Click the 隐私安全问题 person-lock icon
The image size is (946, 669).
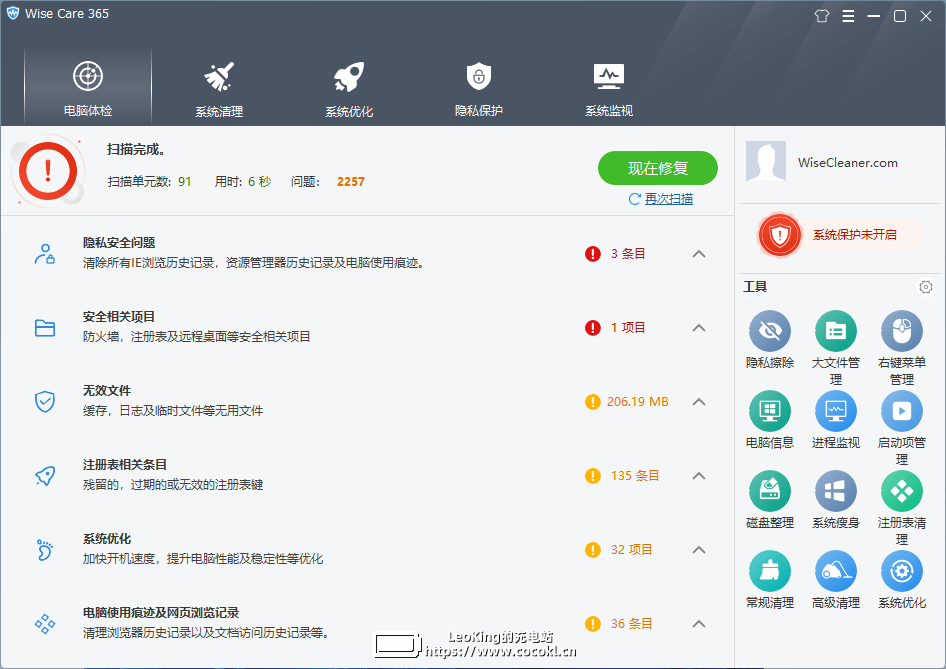tap(45, 254)
